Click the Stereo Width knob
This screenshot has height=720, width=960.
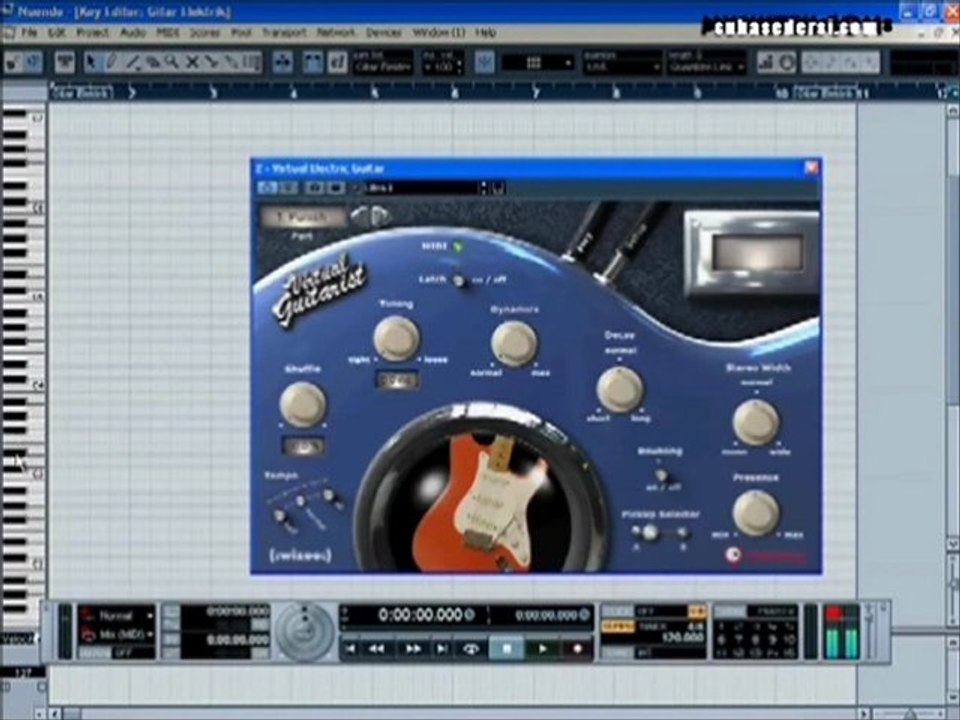pyautogui.click(x=756, y=422)
